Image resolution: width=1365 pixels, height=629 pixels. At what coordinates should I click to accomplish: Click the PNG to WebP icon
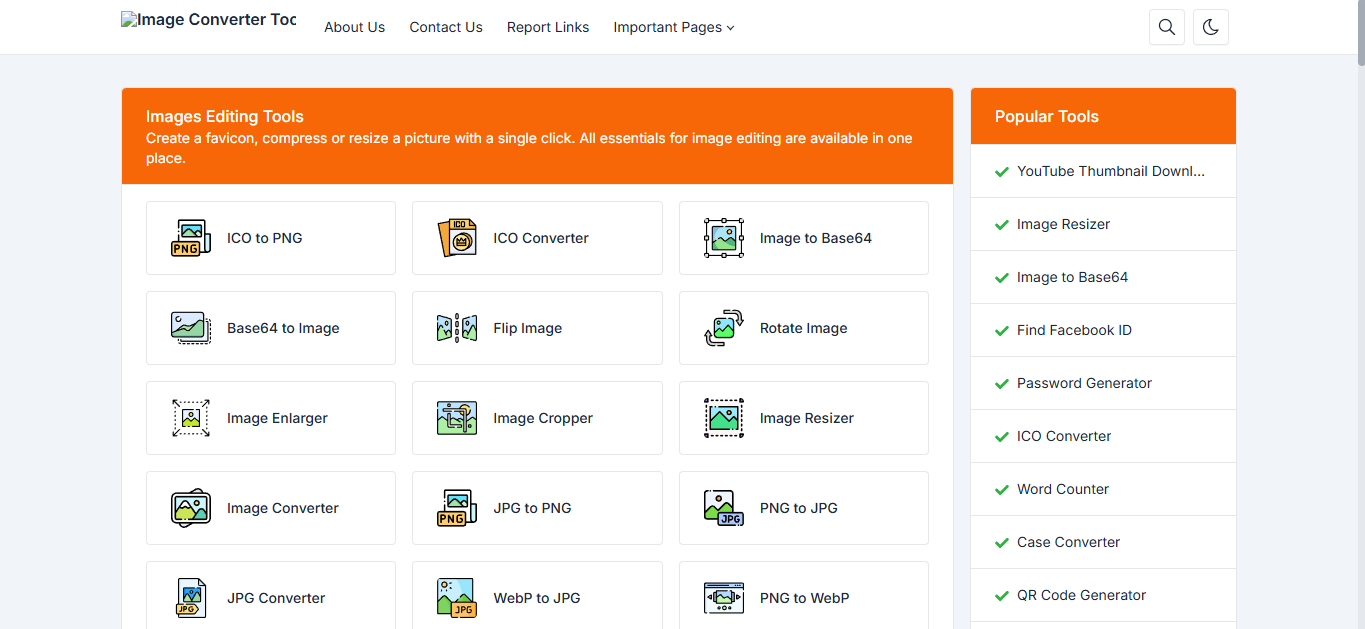click(x=724, y=598)
